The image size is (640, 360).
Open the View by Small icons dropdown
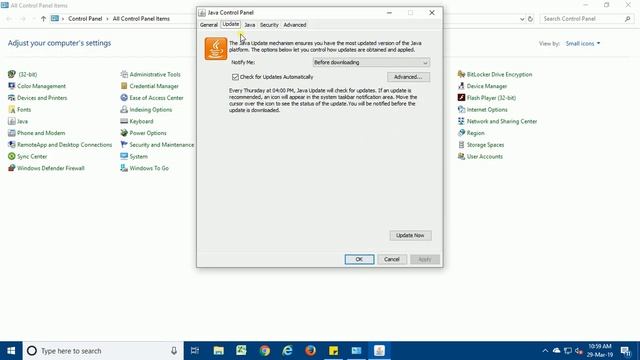pyautogui.click(x=583, y=43)
